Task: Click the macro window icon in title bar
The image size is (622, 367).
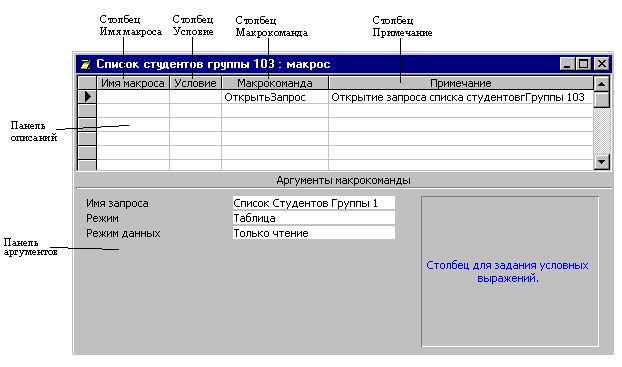Action: (x=85, y=64)
